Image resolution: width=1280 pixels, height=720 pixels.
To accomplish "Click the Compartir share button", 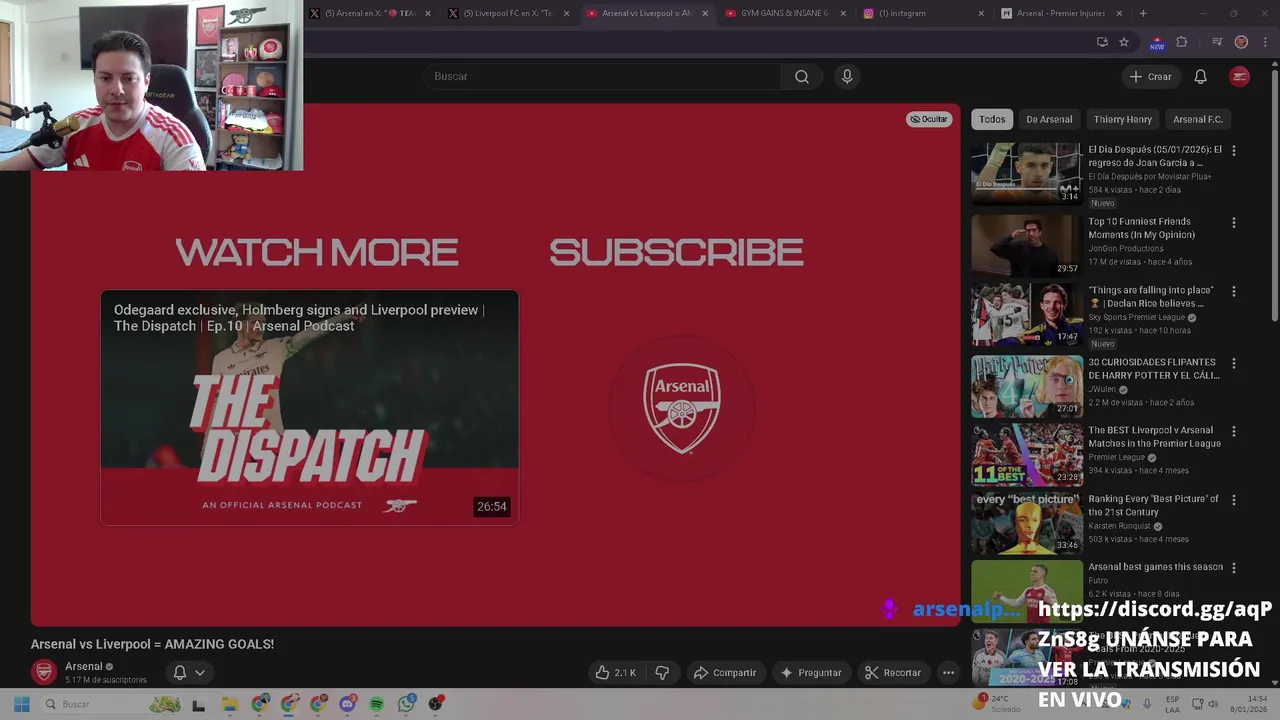I will click(724, 673).
